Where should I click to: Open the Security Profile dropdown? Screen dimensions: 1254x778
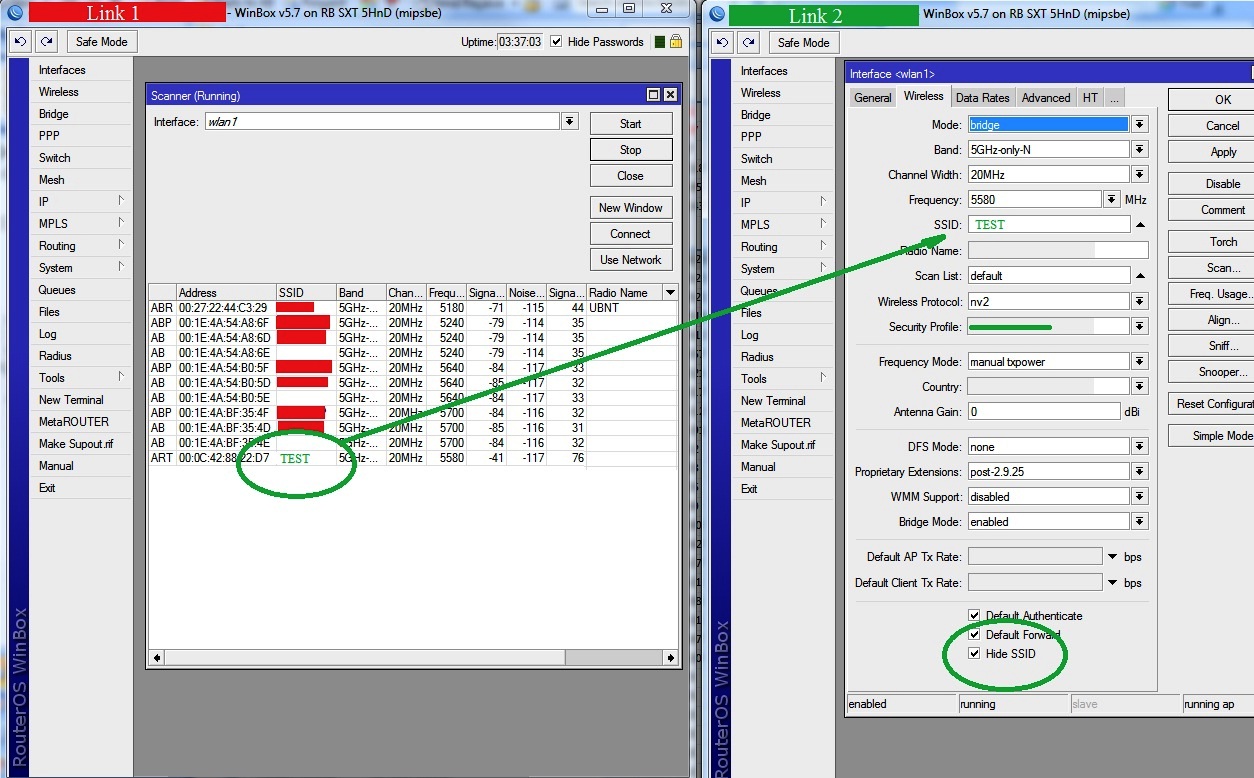pos(1140,327)
